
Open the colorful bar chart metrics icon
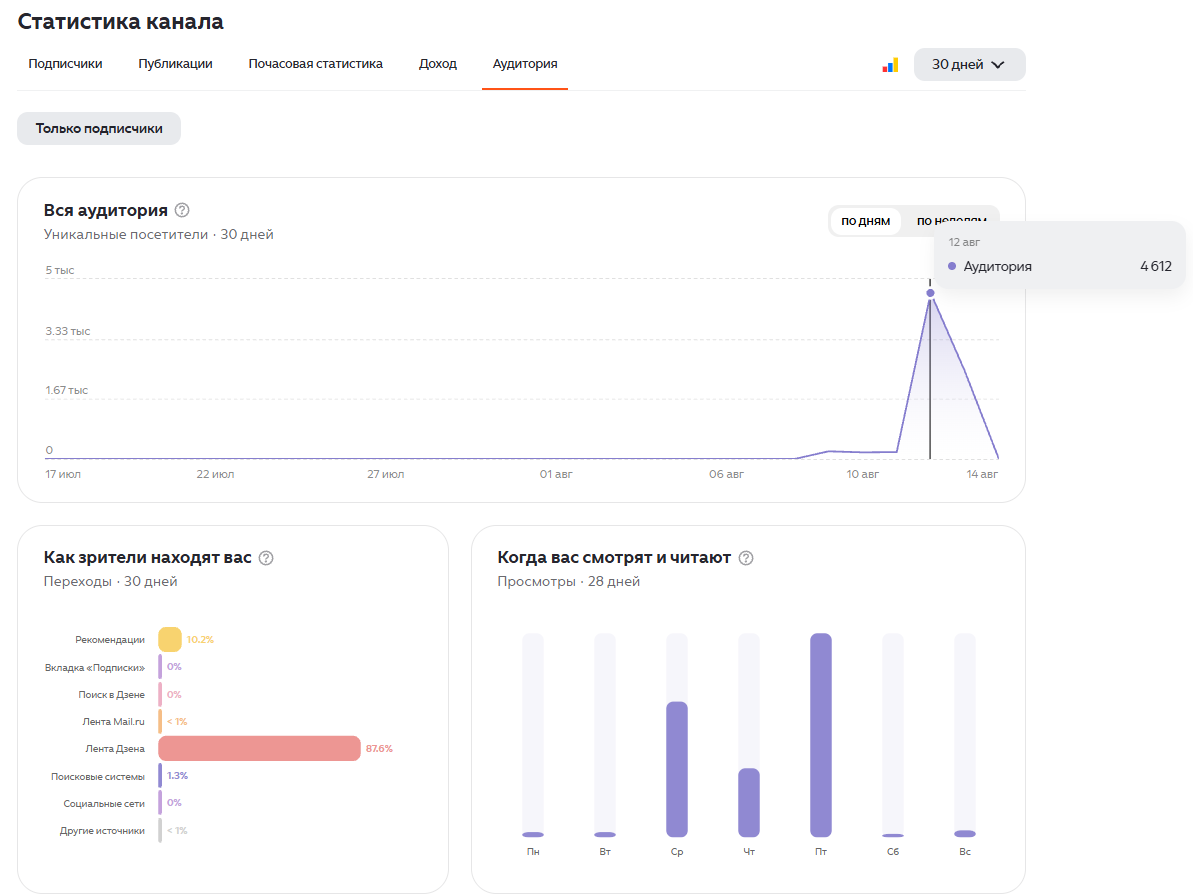click(x=890, y=65)
